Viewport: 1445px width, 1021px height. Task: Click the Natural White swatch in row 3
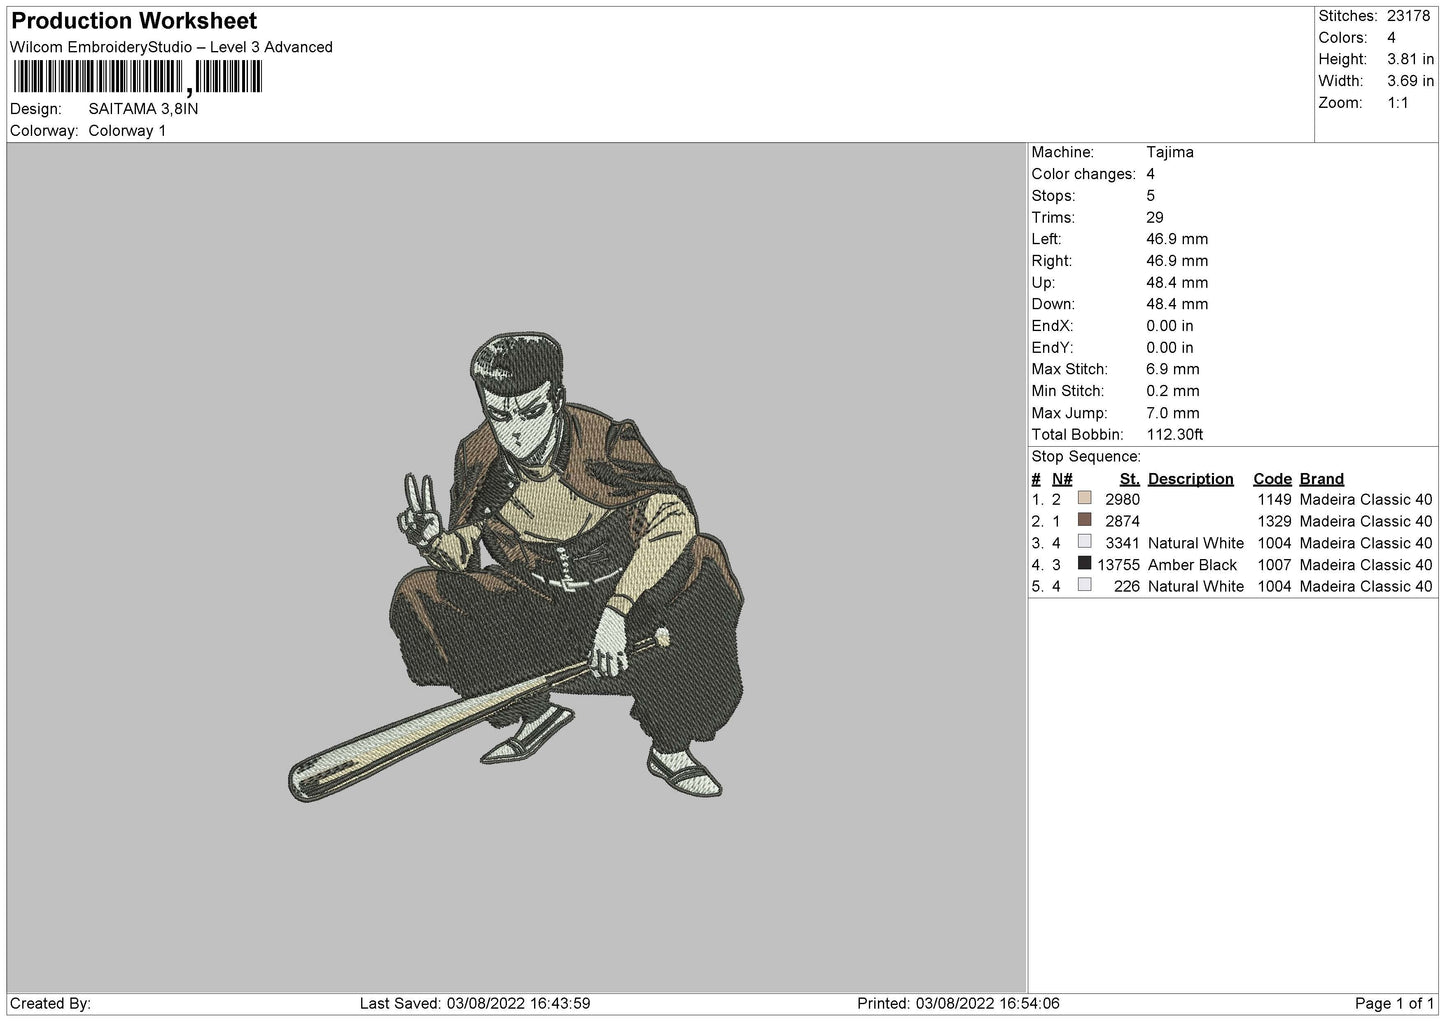tap(1085, 542)
